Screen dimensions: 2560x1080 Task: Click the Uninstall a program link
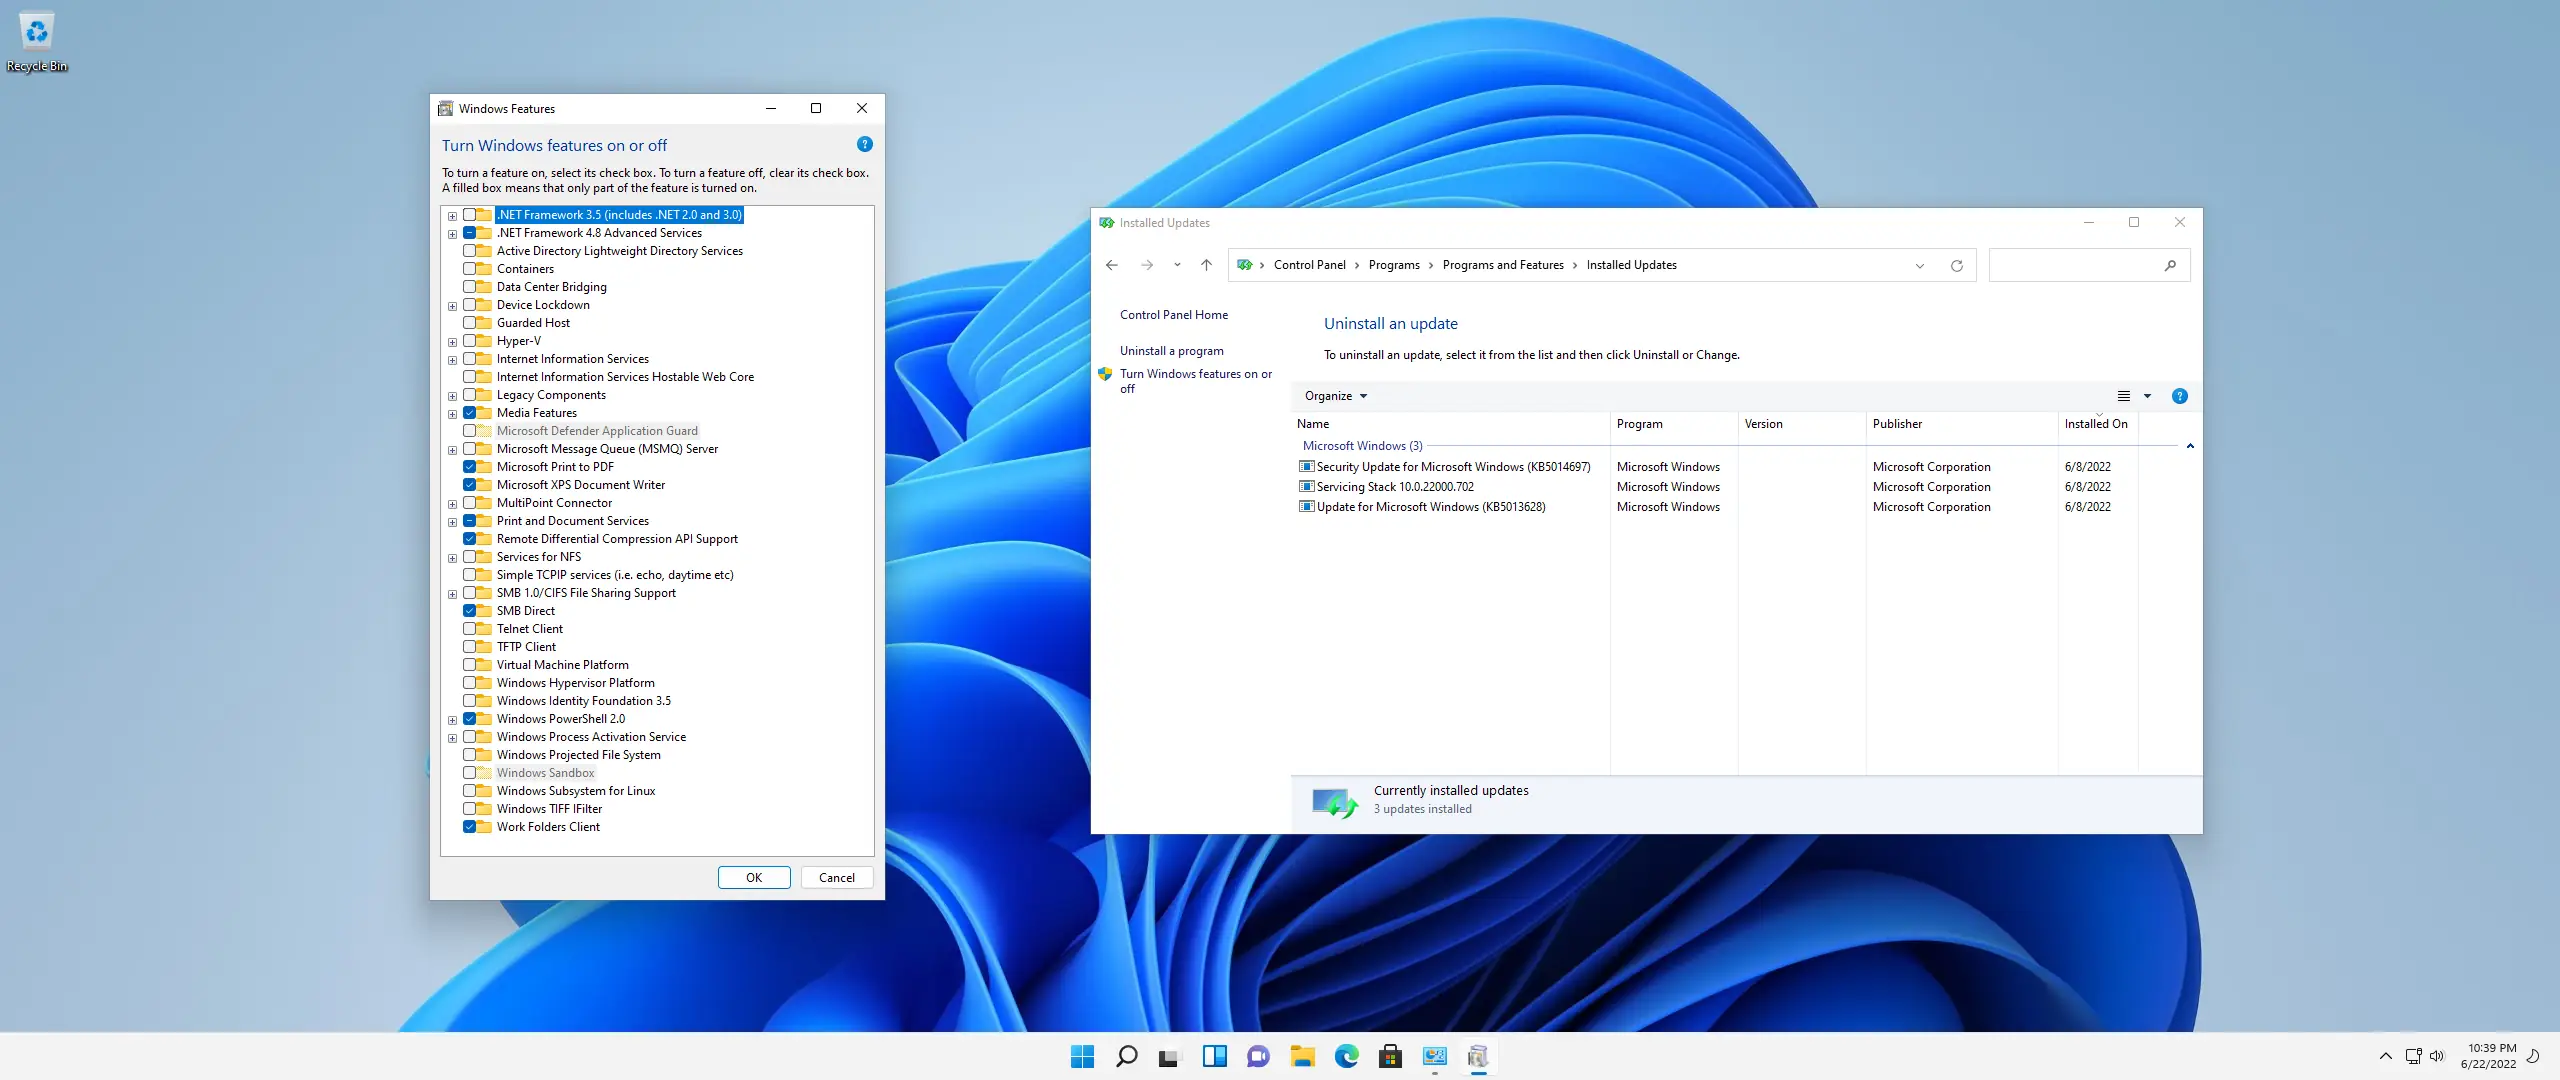[x=1171, y=351]
